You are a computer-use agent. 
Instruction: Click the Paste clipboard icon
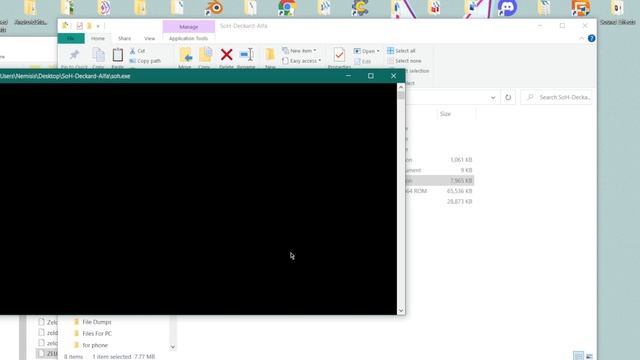click(x=118, y=55)
